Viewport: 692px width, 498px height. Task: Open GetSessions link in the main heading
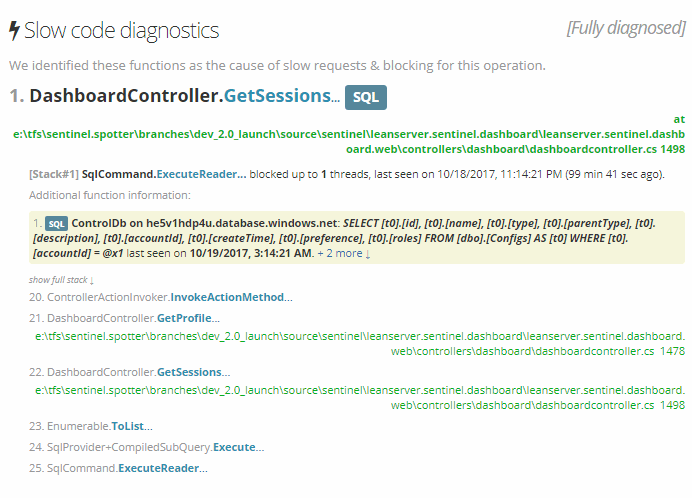(x=282, y=96)
